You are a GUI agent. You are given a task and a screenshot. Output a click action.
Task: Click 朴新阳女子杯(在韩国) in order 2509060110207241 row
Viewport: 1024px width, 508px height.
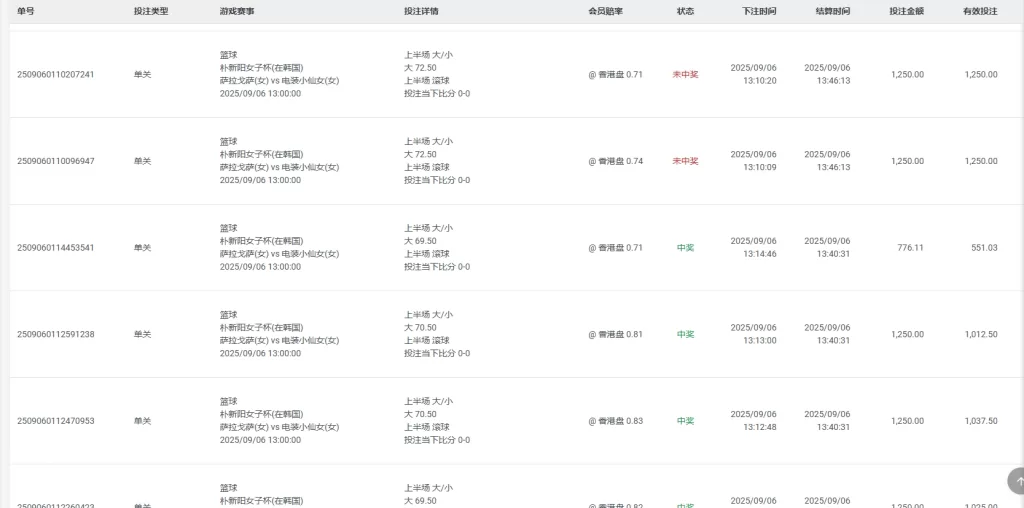click(262, 68)
